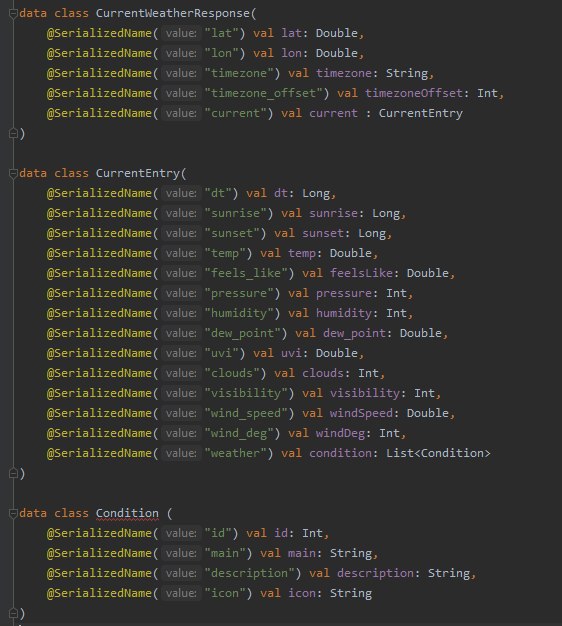
Task: Collapse fold marker at CurrentWeatherResponse closing parenthesis
Action: [13, 133]
